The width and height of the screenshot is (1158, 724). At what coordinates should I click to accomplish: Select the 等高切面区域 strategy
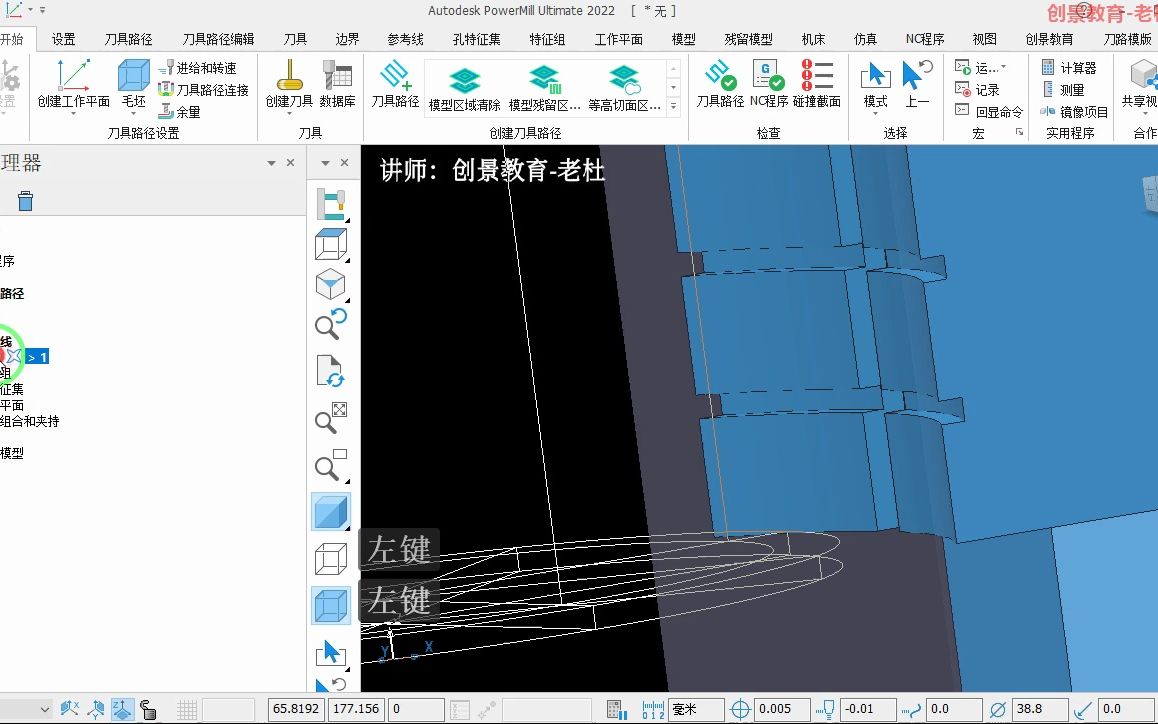pos(624,89)
